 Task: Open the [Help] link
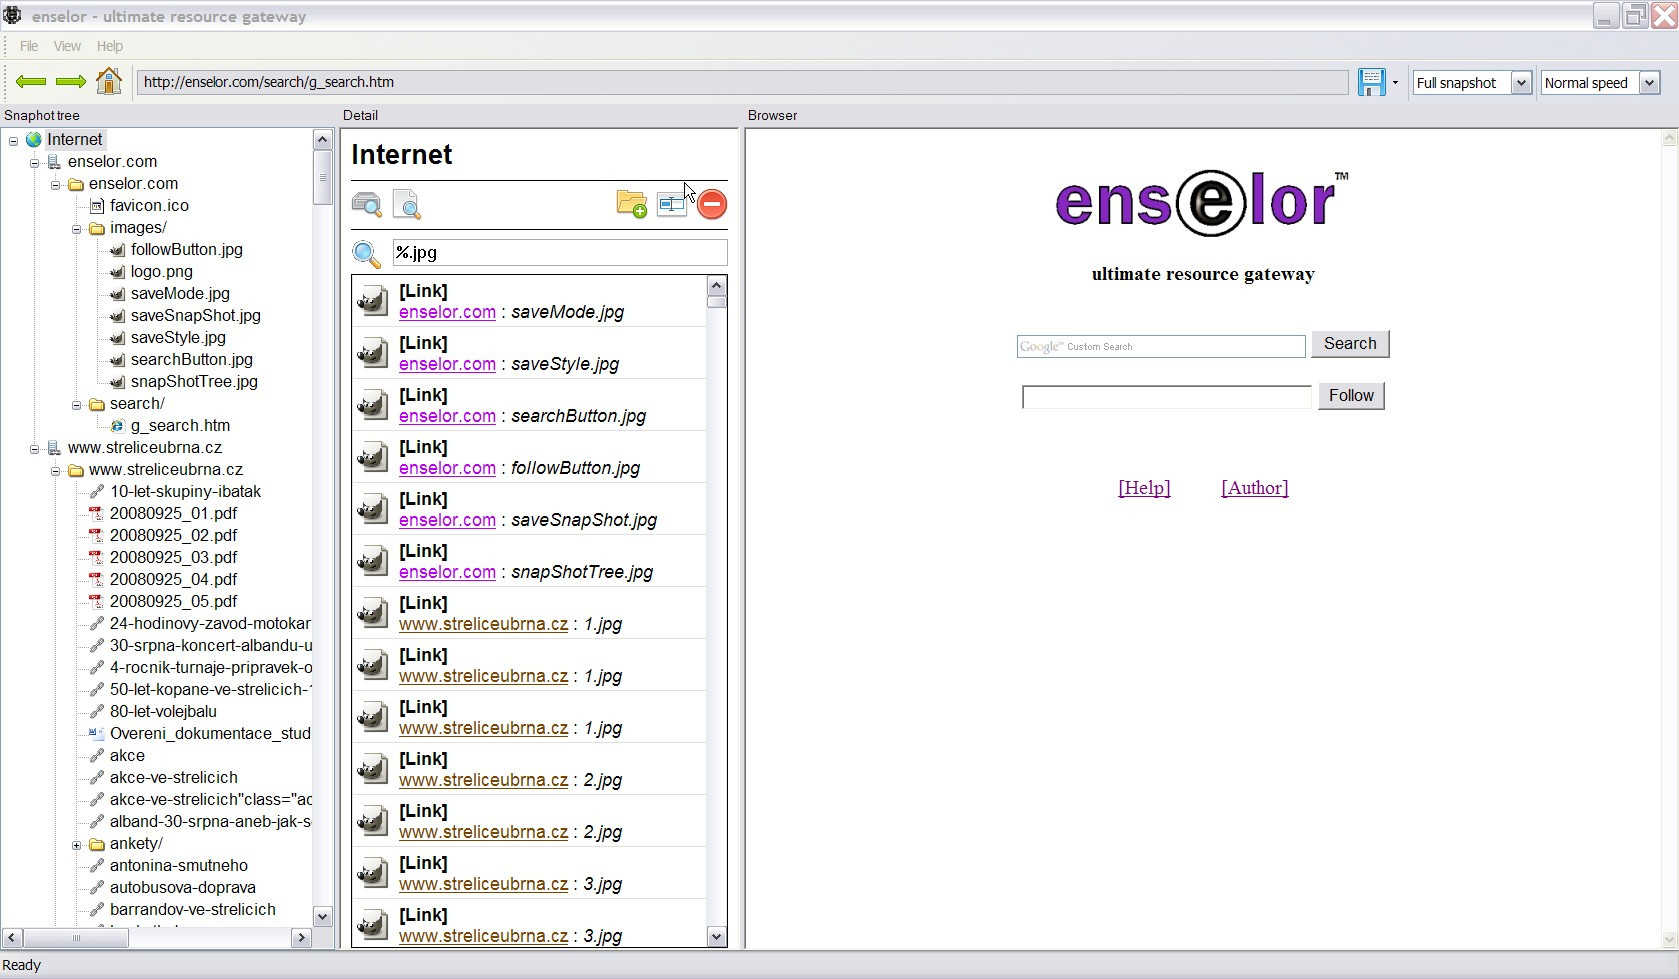1144,488
